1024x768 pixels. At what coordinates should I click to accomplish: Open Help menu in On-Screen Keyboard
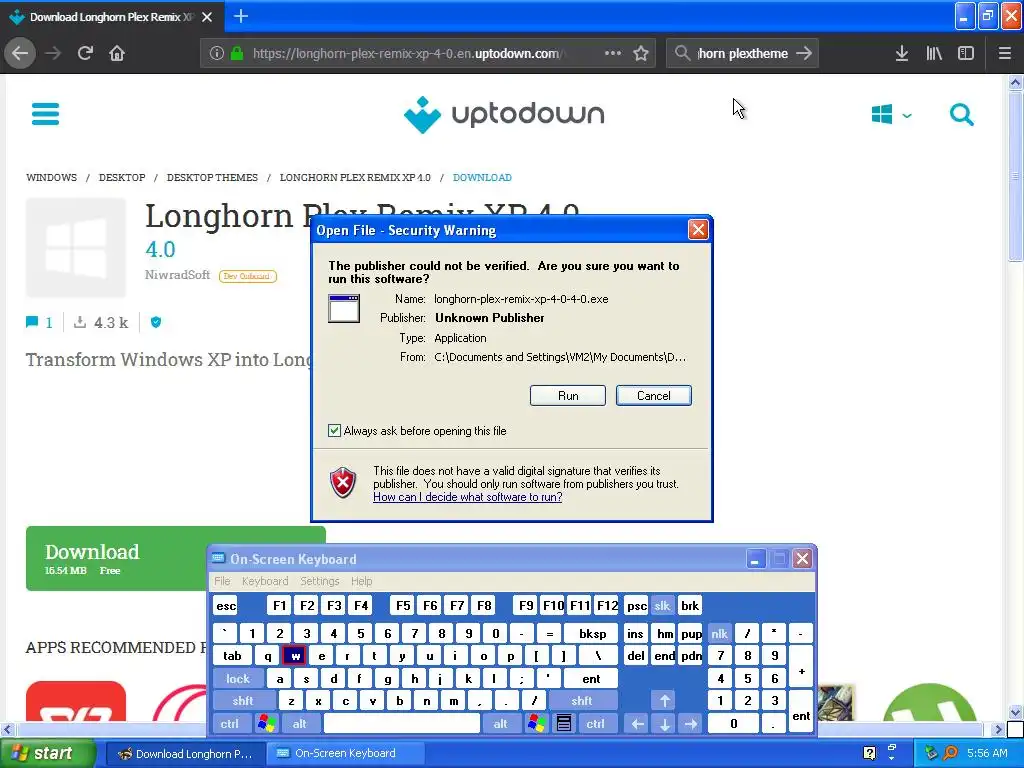tap(361, 581)
